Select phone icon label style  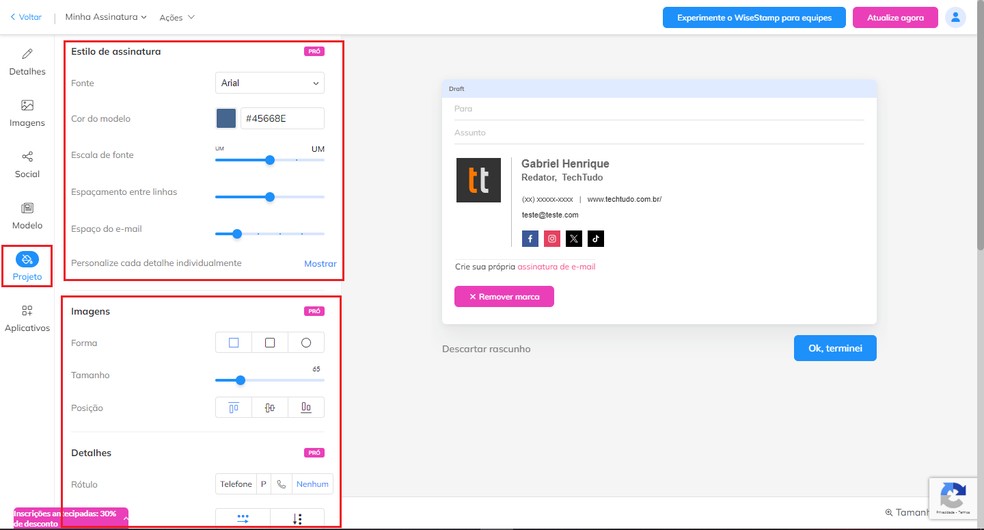pos(281,484)
